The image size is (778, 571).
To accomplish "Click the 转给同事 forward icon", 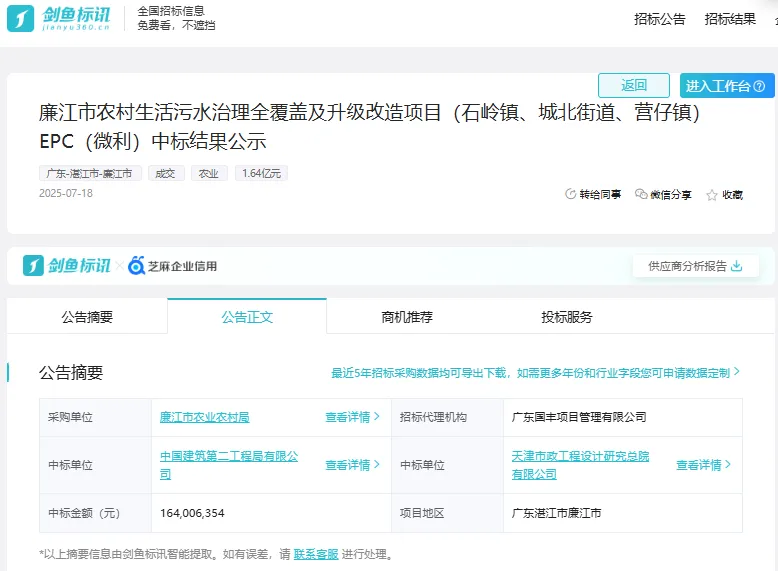I will [x=571, y=195].
